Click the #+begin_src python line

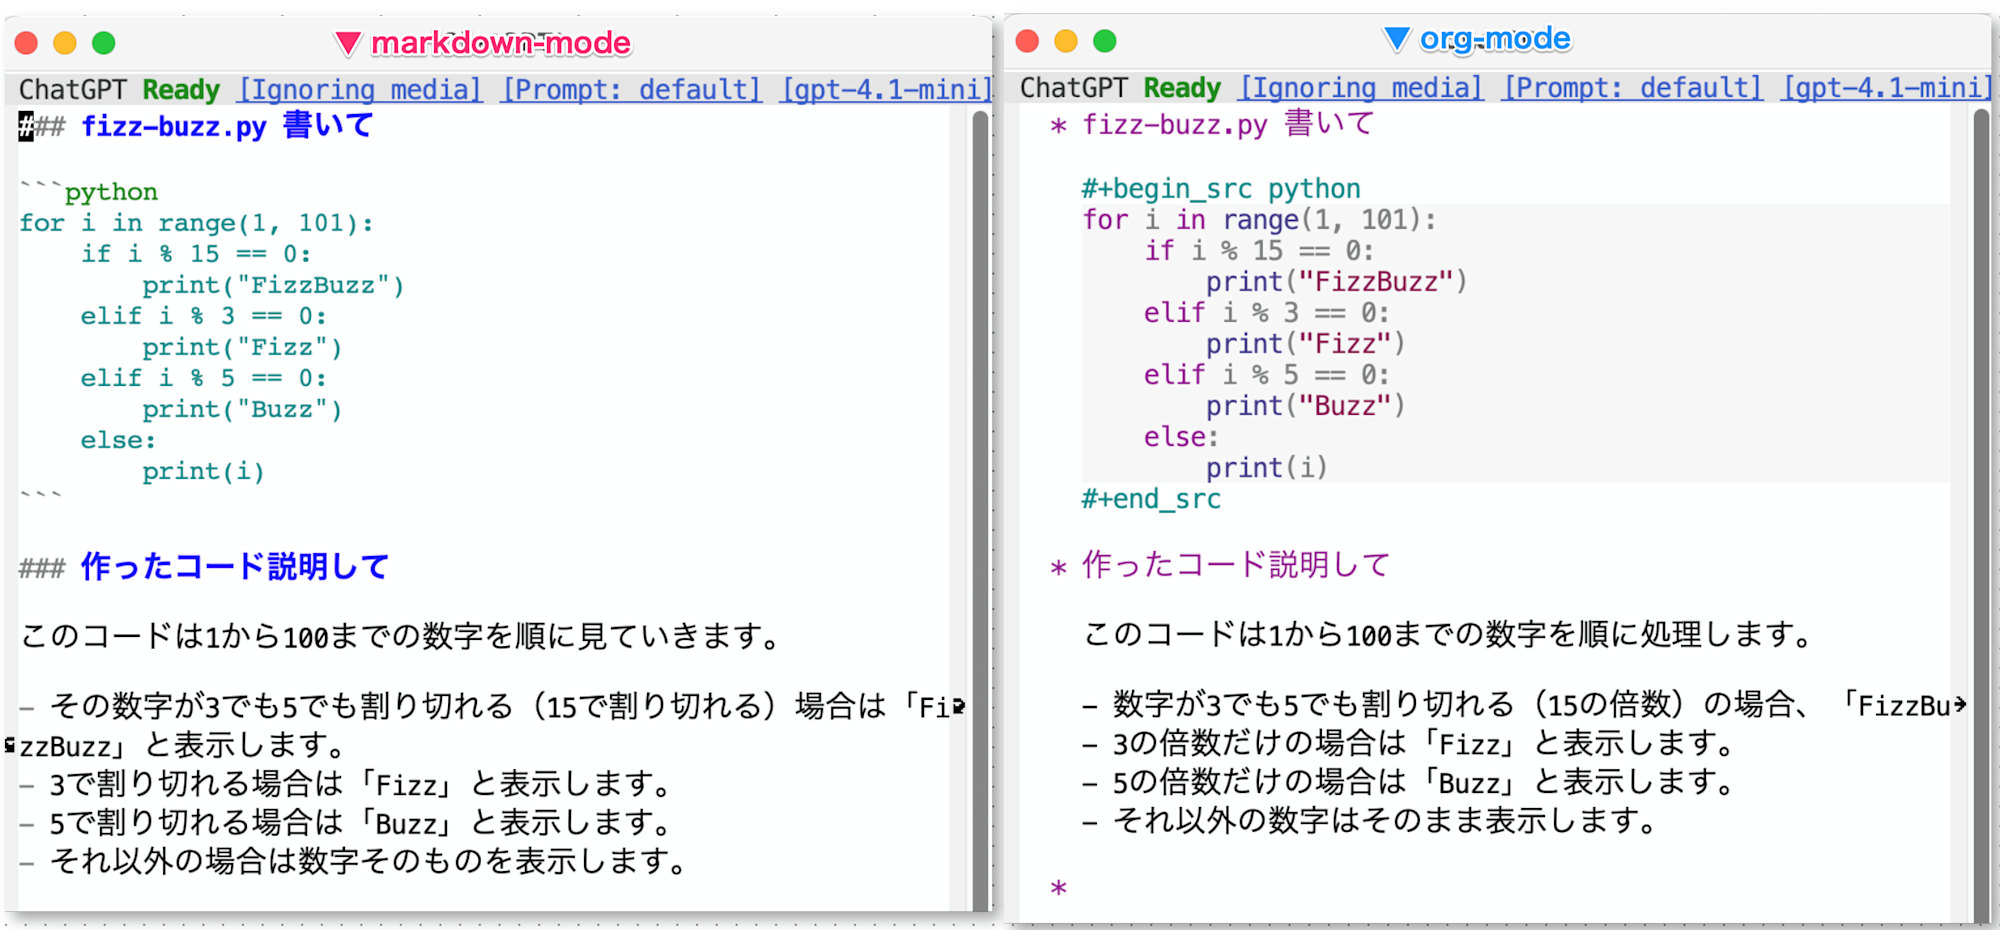[x=1221, y=189]
